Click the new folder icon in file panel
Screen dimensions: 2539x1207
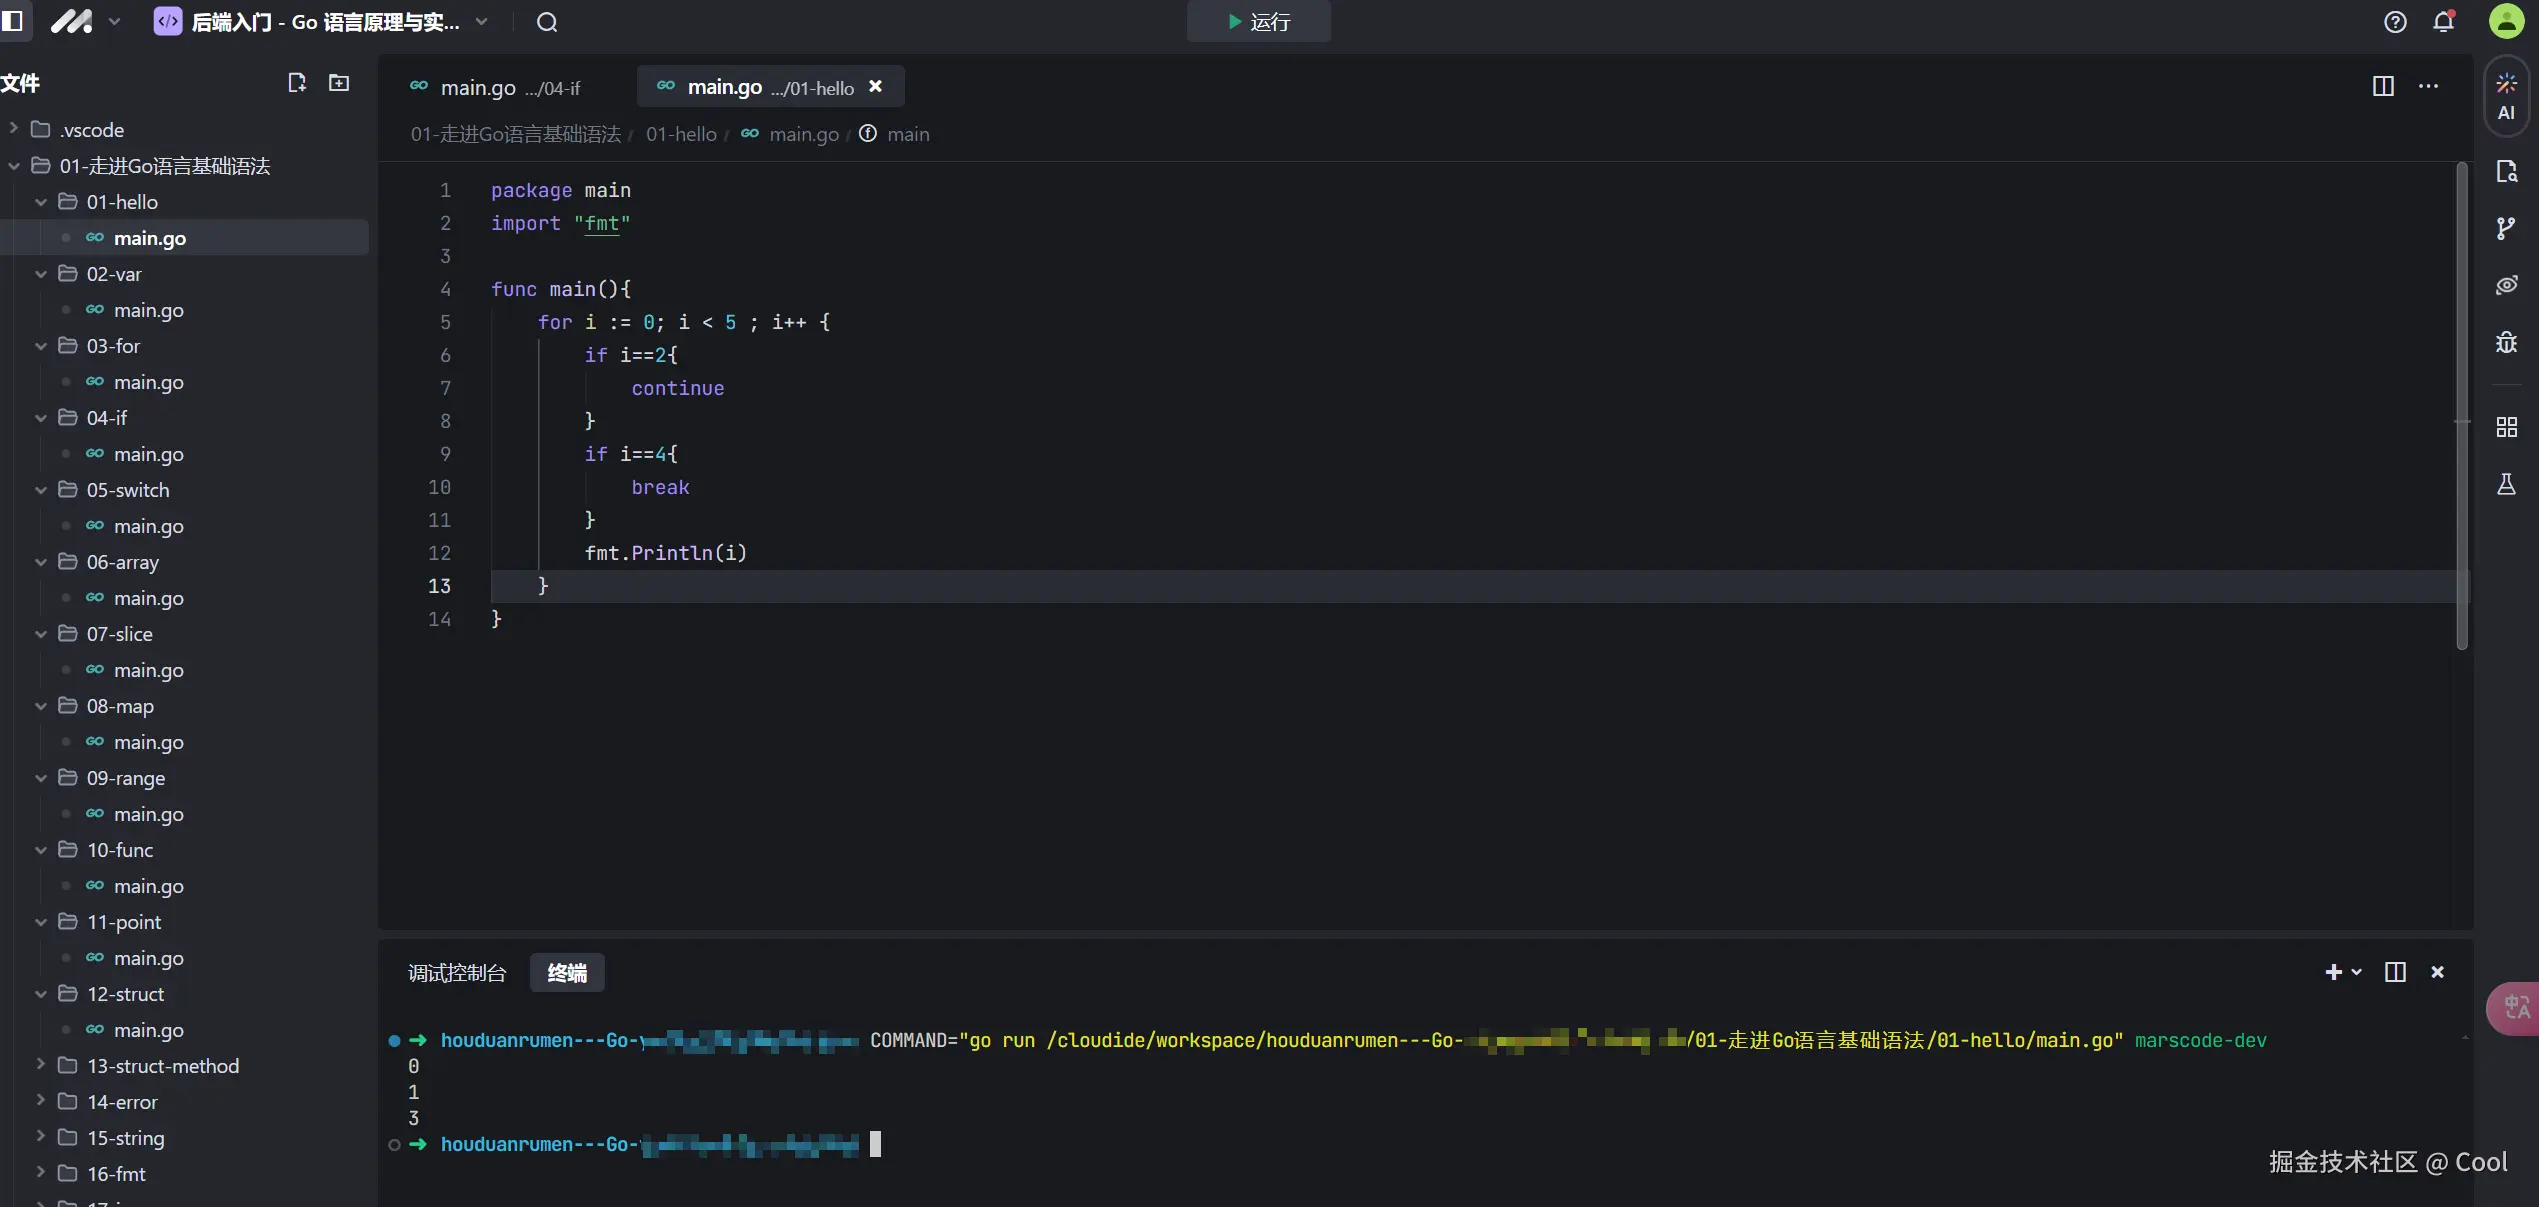coord(339,83)
